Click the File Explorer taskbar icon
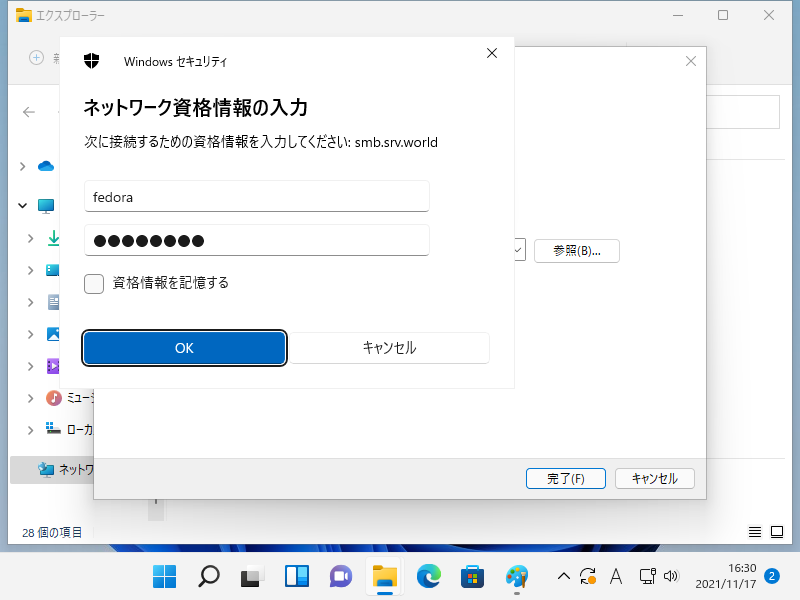The height and width of the screenshot is (600, 800). 384,576
